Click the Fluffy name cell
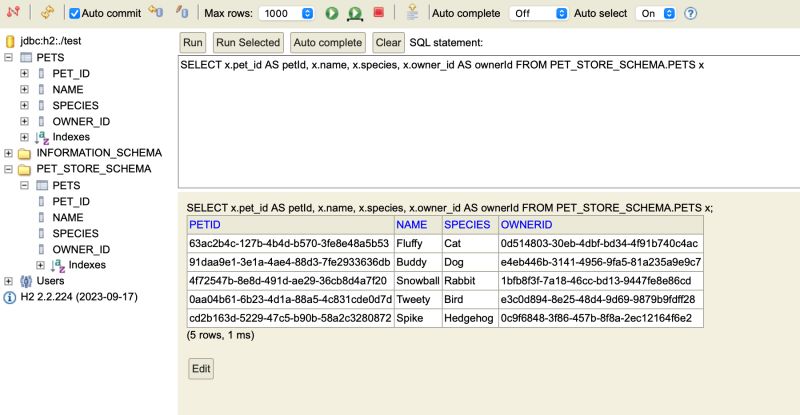This screenshot has width=800, height=415. 418,243
